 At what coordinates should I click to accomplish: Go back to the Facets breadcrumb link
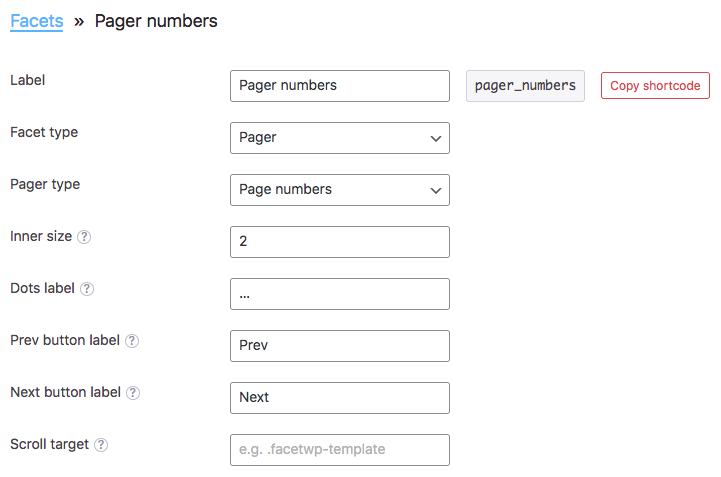coord(37,21)
